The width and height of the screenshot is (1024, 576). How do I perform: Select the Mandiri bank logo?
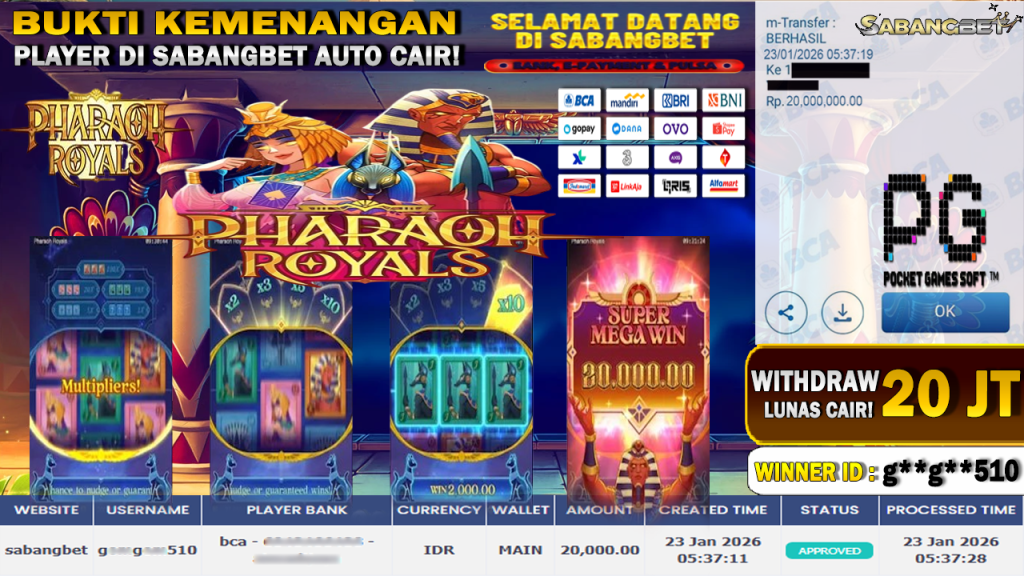(627, 101)
